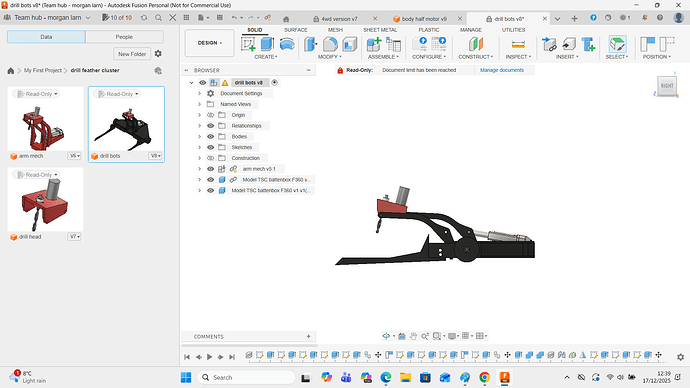Activate drill bots v8 component radio button

(275, 83)
